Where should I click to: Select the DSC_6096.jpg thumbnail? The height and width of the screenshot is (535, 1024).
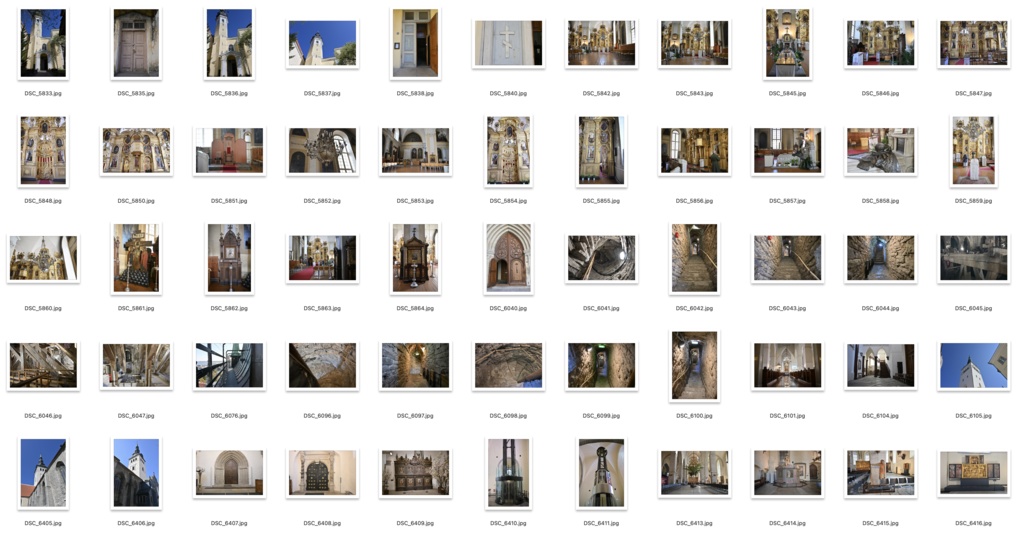[x=323, y=365]
